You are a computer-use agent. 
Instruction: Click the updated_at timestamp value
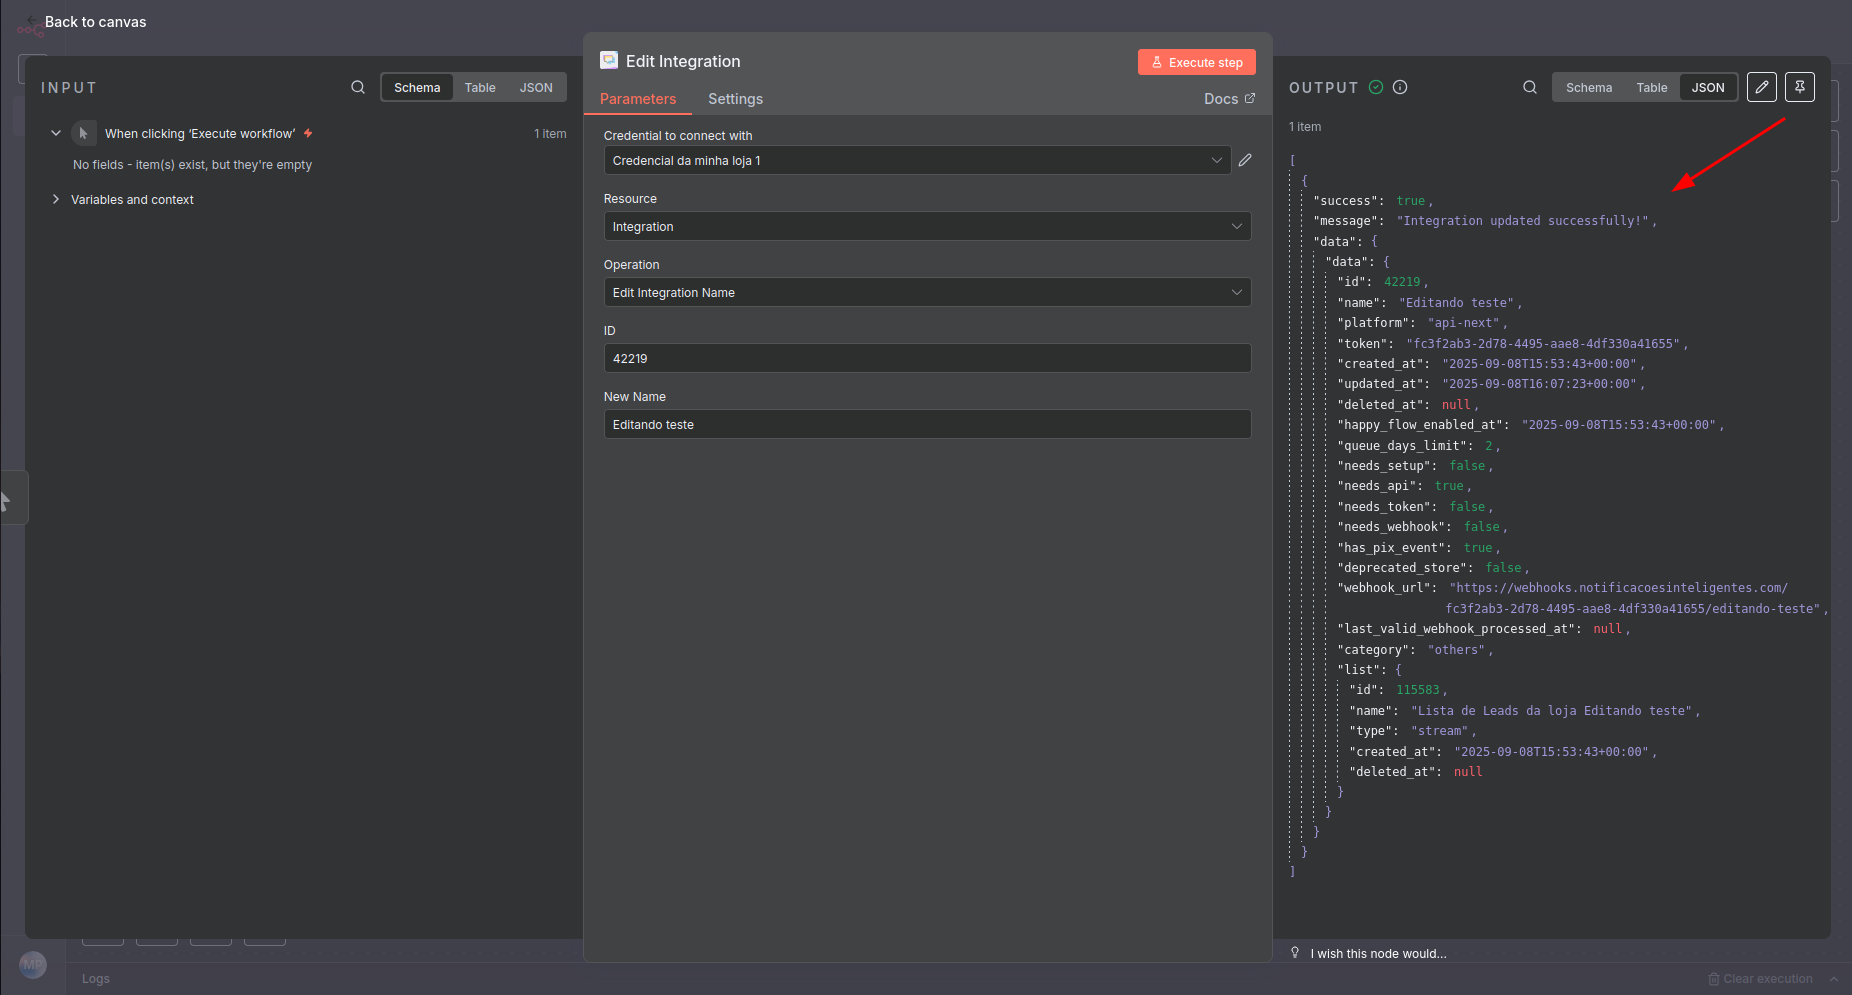[1539, 384]
